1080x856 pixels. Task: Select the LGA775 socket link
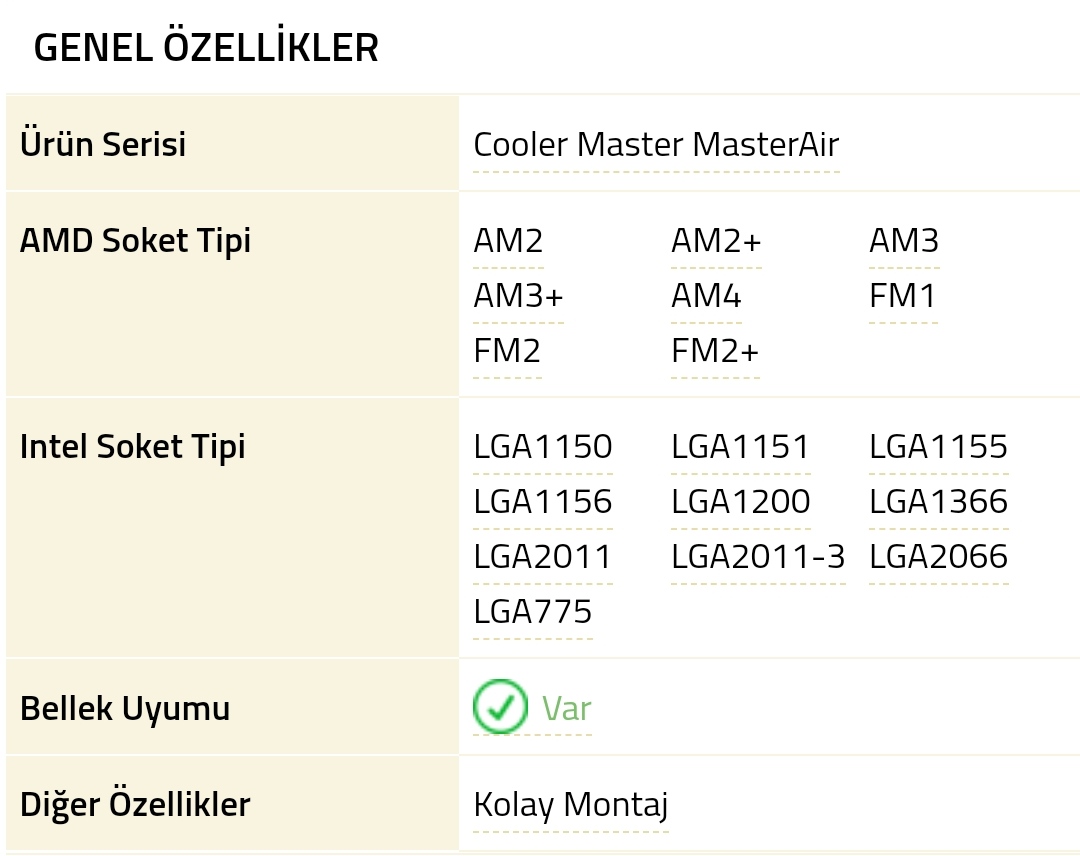tap(533, 612)
